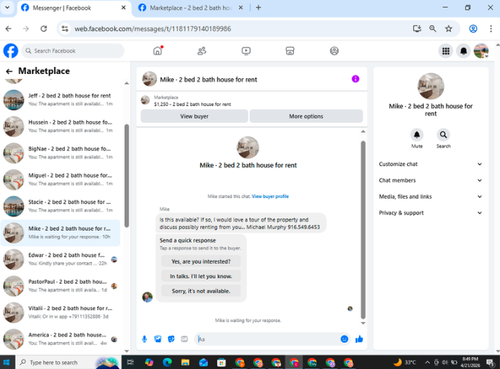Open Miguel's house for rent chat

[x=61, y=180]
